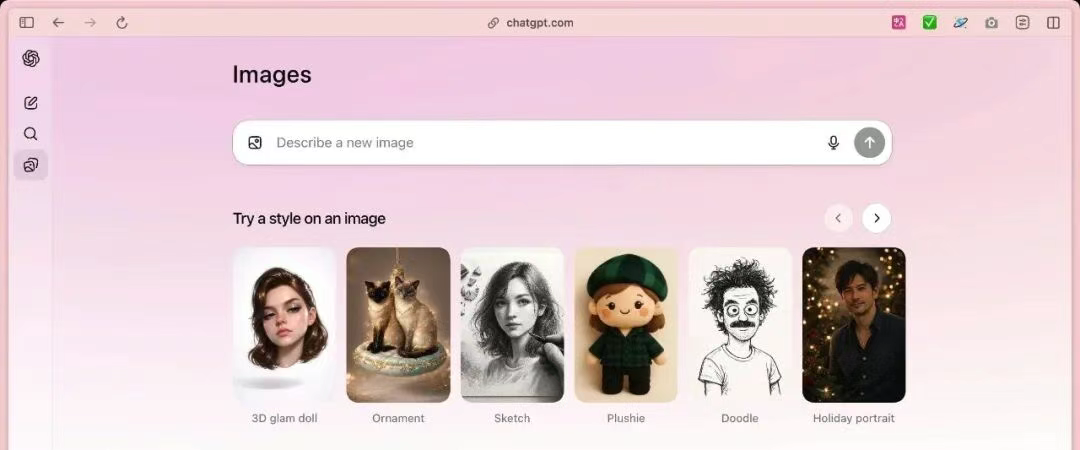Submit prompt with up arrow button
The width and height of the screenshot is (1080, 450).
[x=869, y=143]
